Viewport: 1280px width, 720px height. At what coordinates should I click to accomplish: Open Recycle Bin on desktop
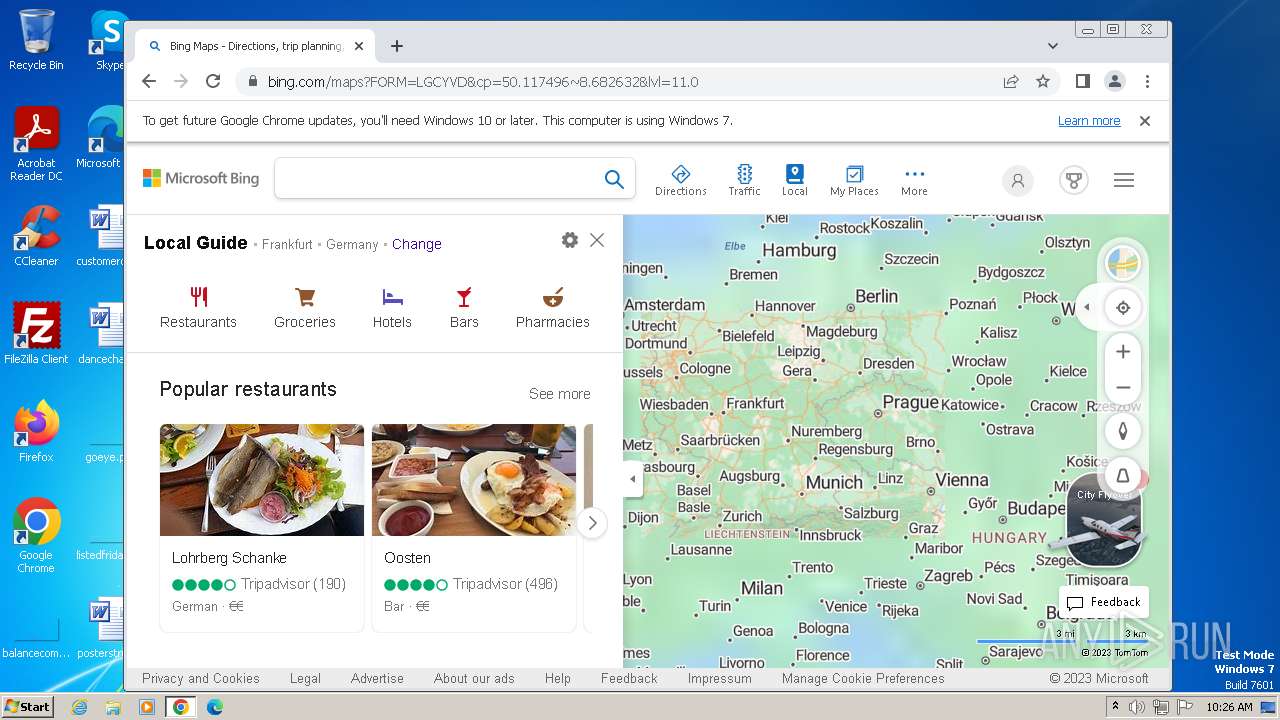[x=36, y=40]
